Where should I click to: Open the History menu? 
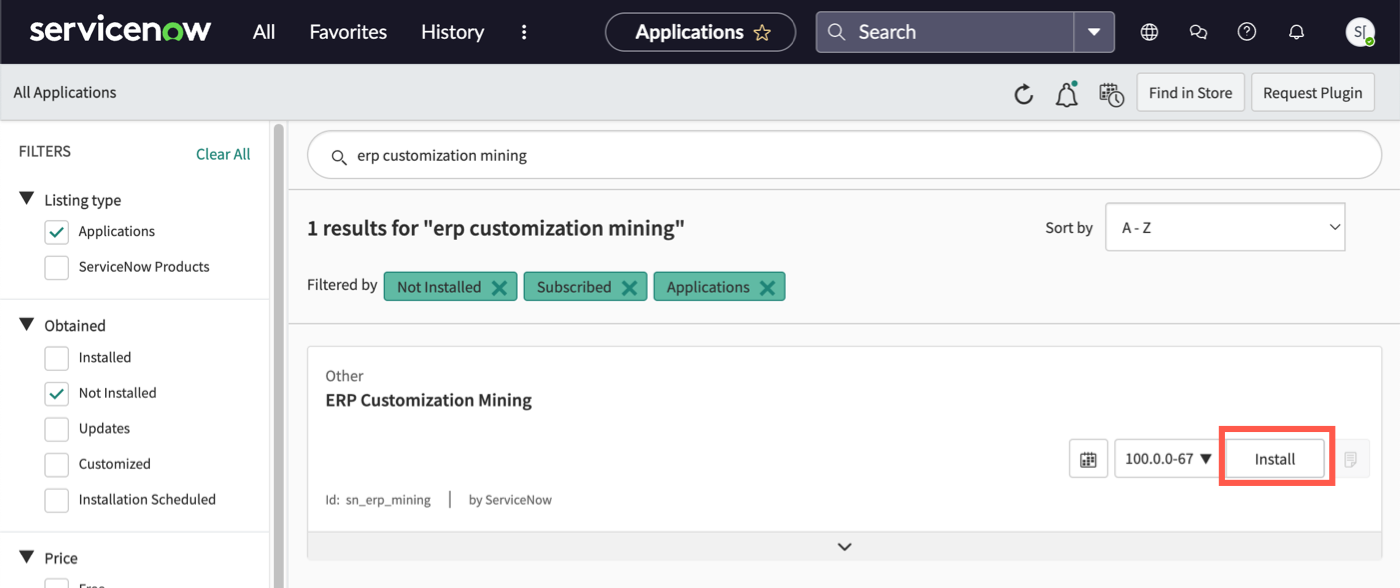pyautogui.click(x=452, y=32)
